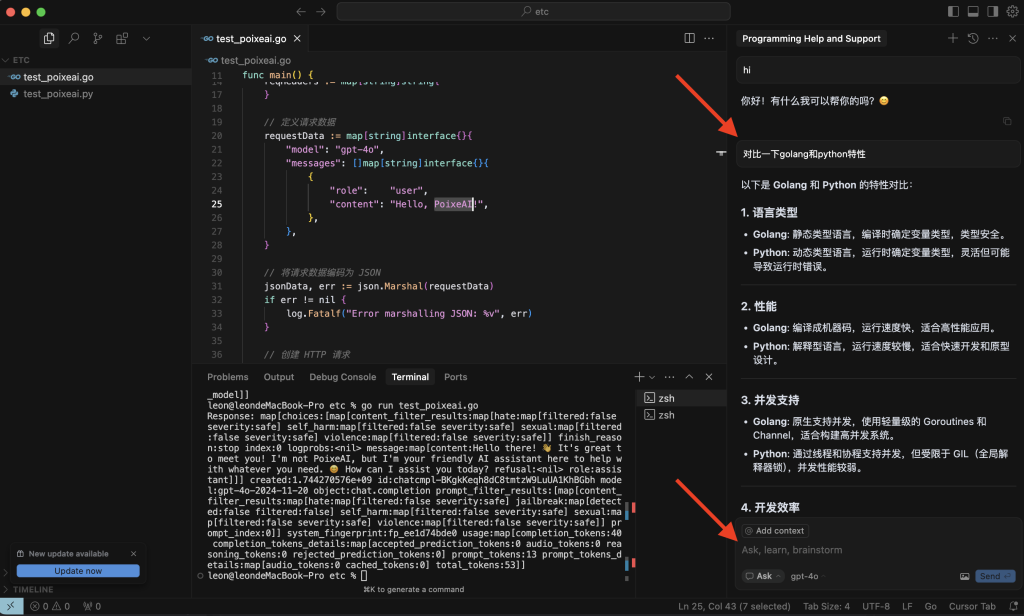Image resolution: width=1024 pixels, height=616 pixels.
Task: Switch to the Debug Console tab
Action: 343,377
